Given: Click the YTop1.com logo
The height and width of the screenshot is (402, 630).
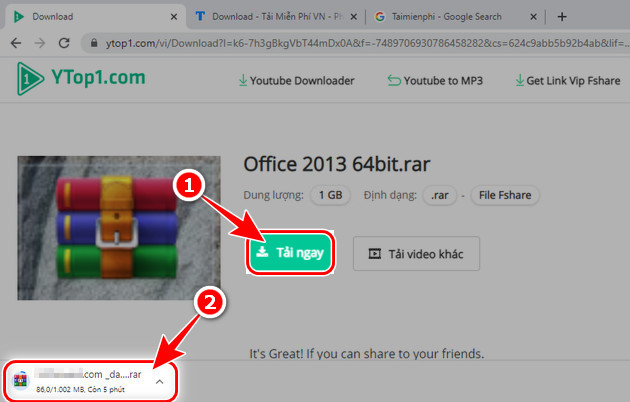Looking at the screenshot, I should point(81,78).
